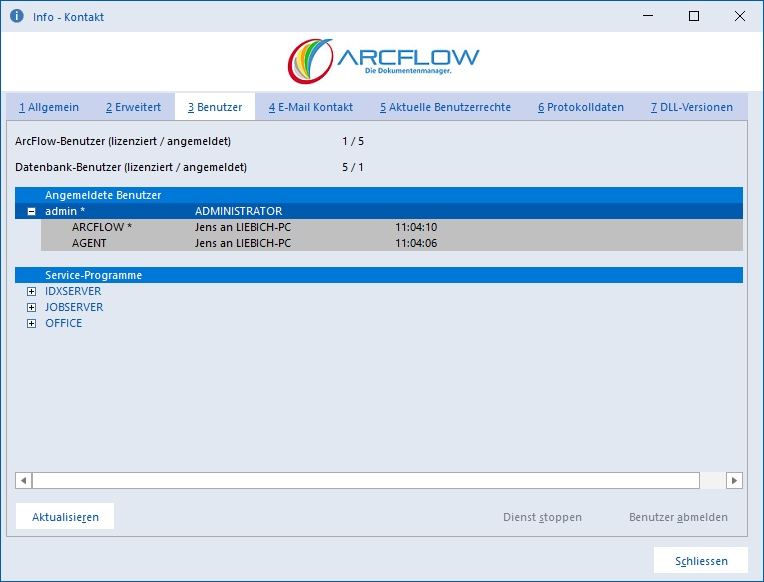This screenshot has height=582, width=764.
Task: Click Dienst stoppen button
Action: [542, 517]
